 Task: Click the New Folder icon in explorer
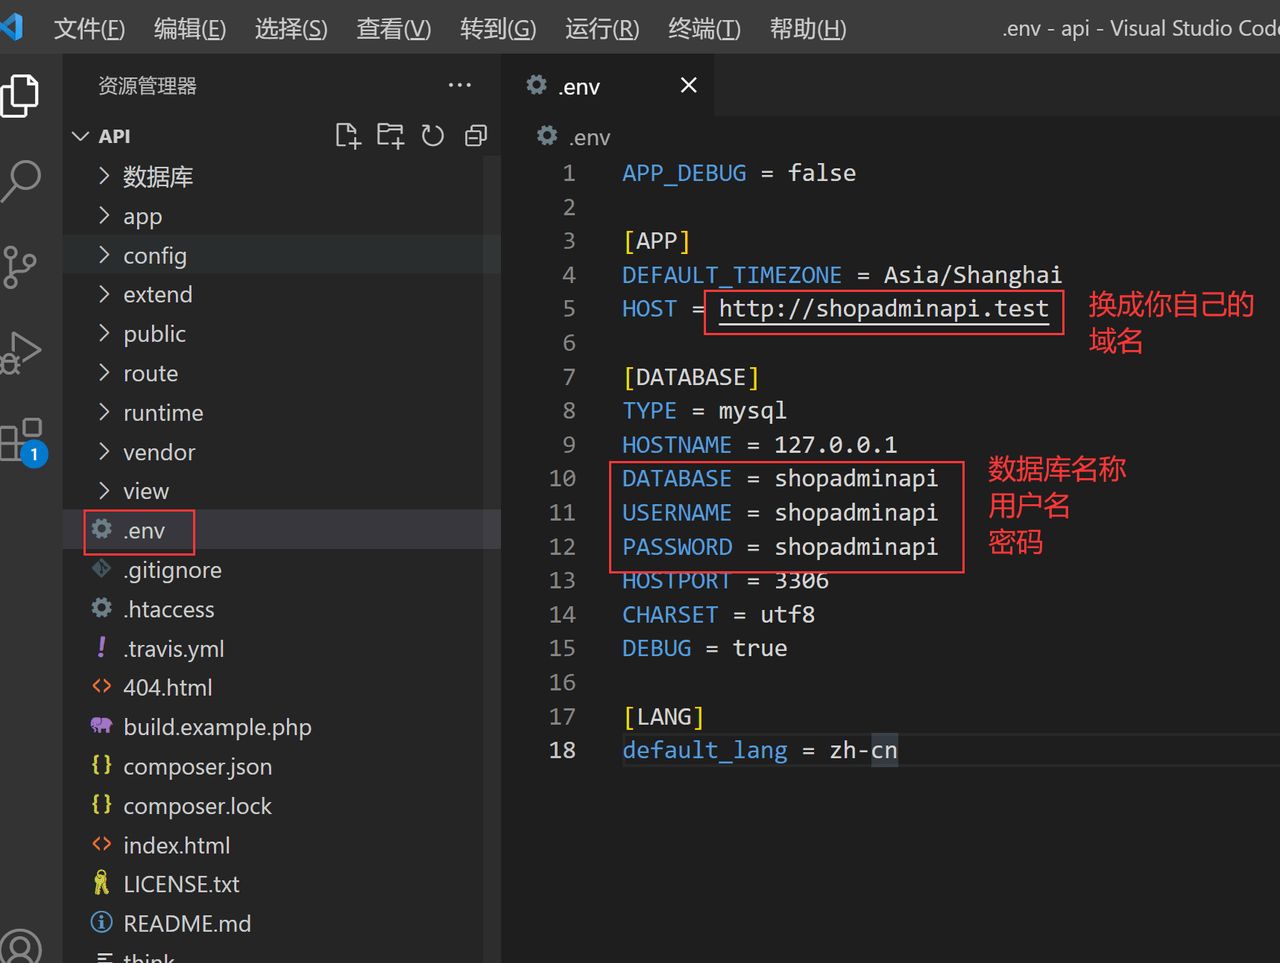coord(390,136)
